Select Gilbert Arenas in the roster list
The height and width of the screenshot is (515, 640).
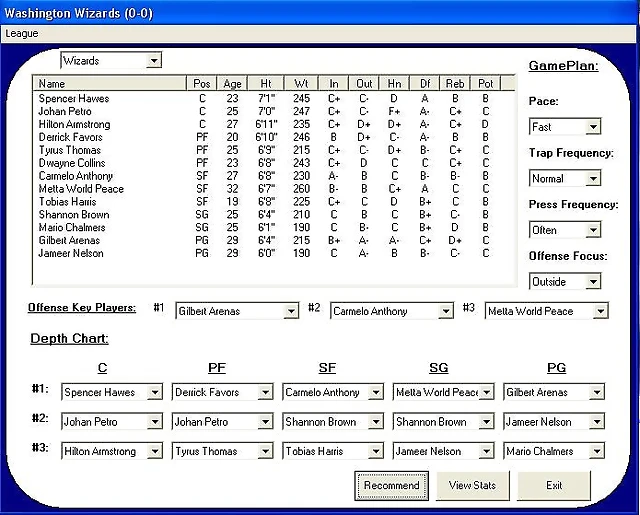tap(273, 240)
